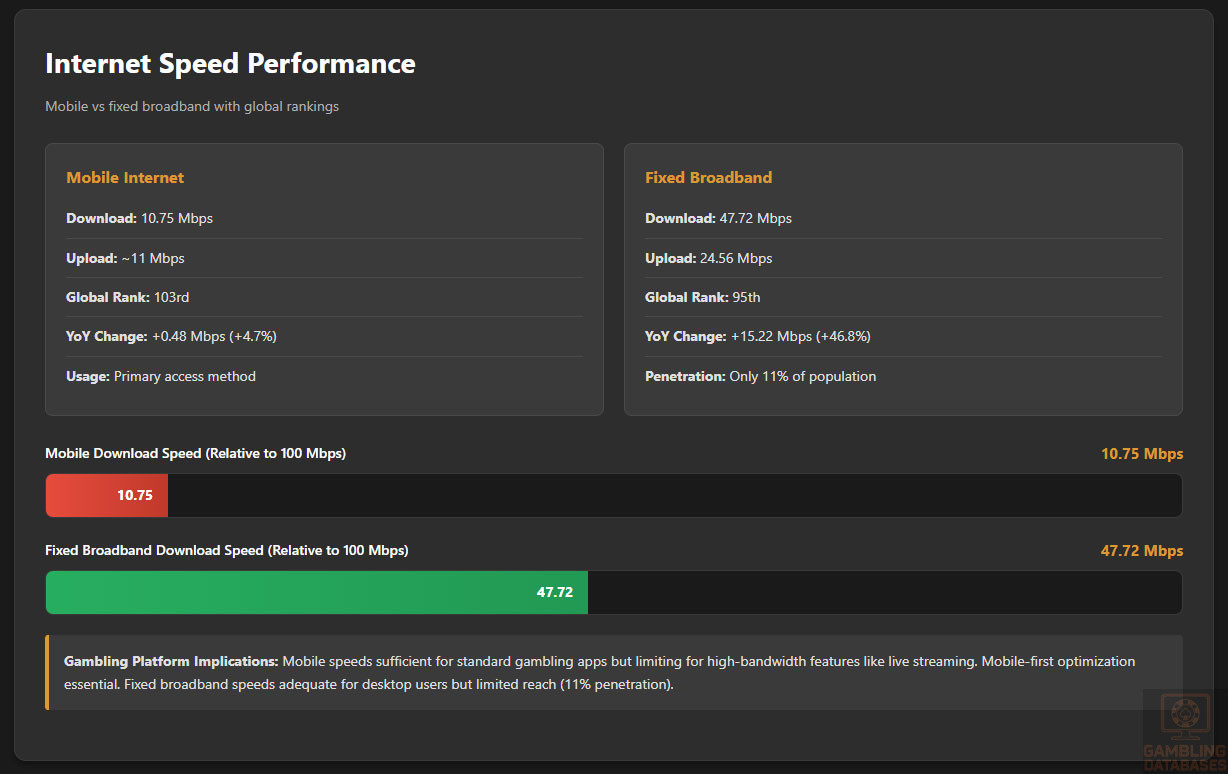Screen dimensions: 1228x774
Task: Click the Upload 24.56 Mbps row
Action: (708, 258)
